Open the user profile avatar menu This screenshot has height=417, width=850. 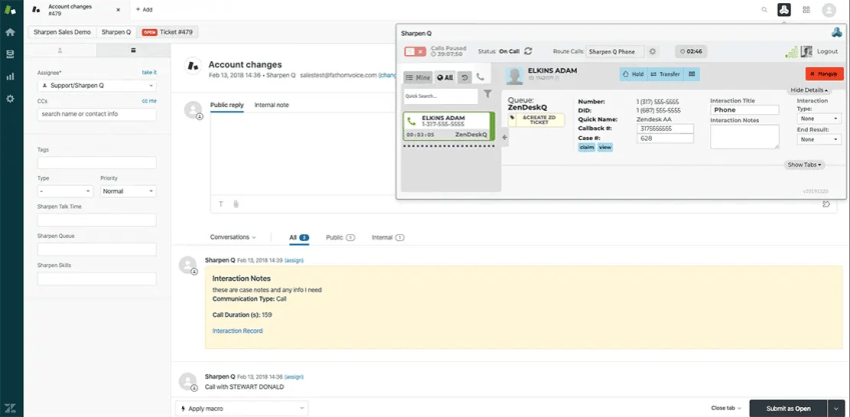[x=829, y=9]
